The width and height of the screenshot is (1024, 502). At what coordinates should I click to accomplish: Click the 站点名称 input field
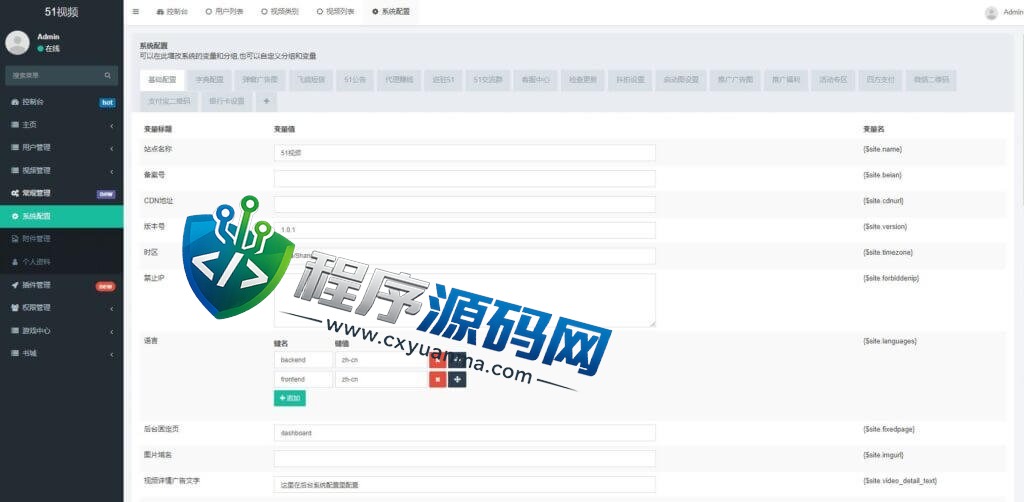[x=464, y=153]
